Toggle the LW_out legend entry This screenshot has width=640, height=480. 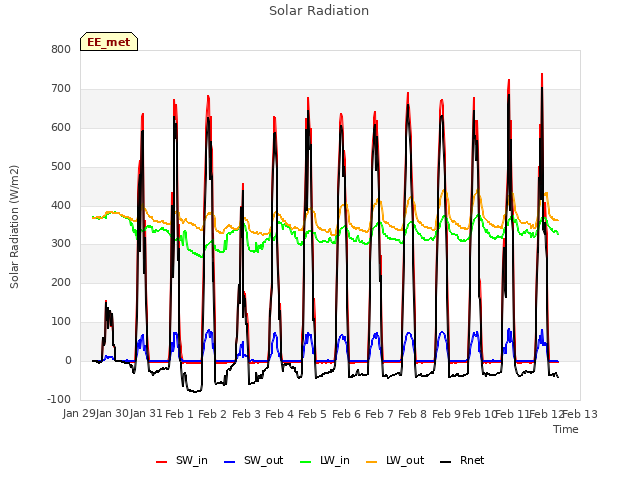click(x=395, y=461)
